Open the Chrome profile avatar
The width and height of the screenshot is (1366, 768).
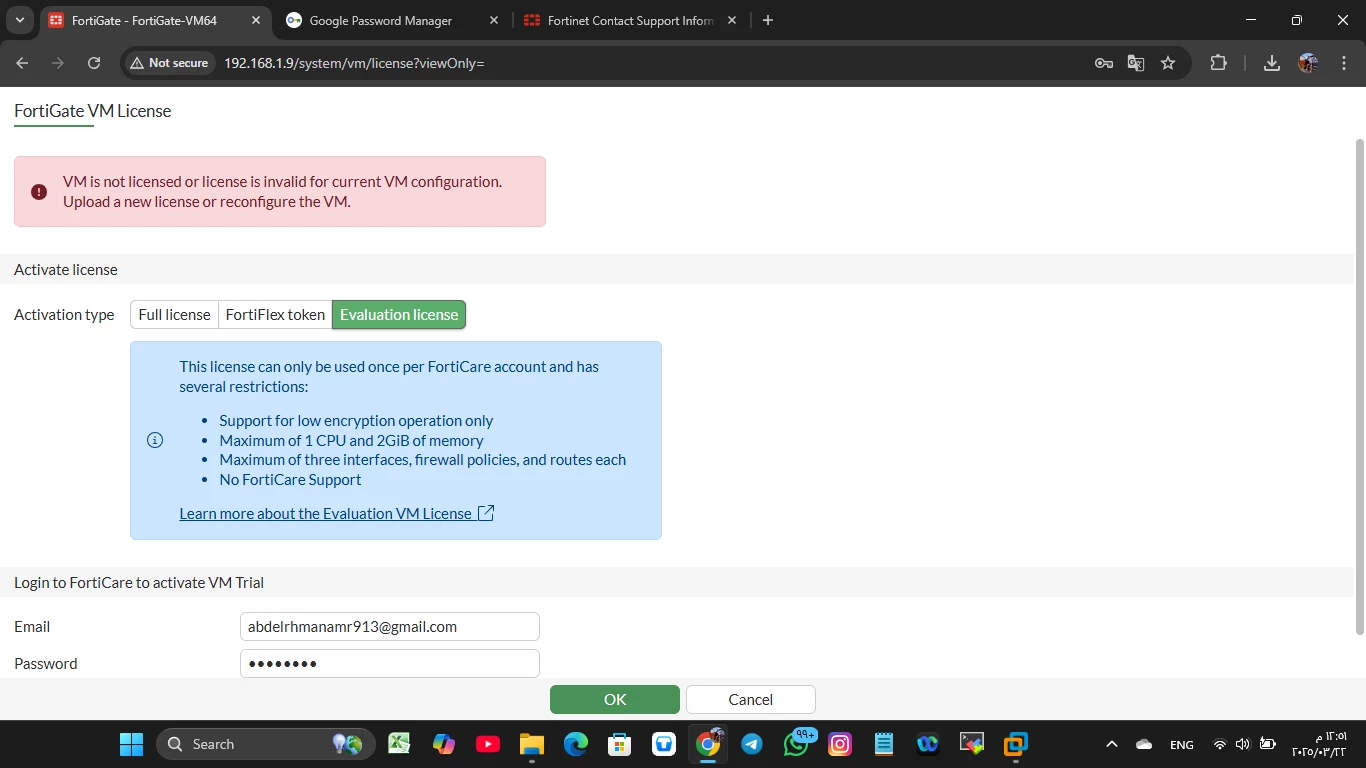[x=1308, y=63]
